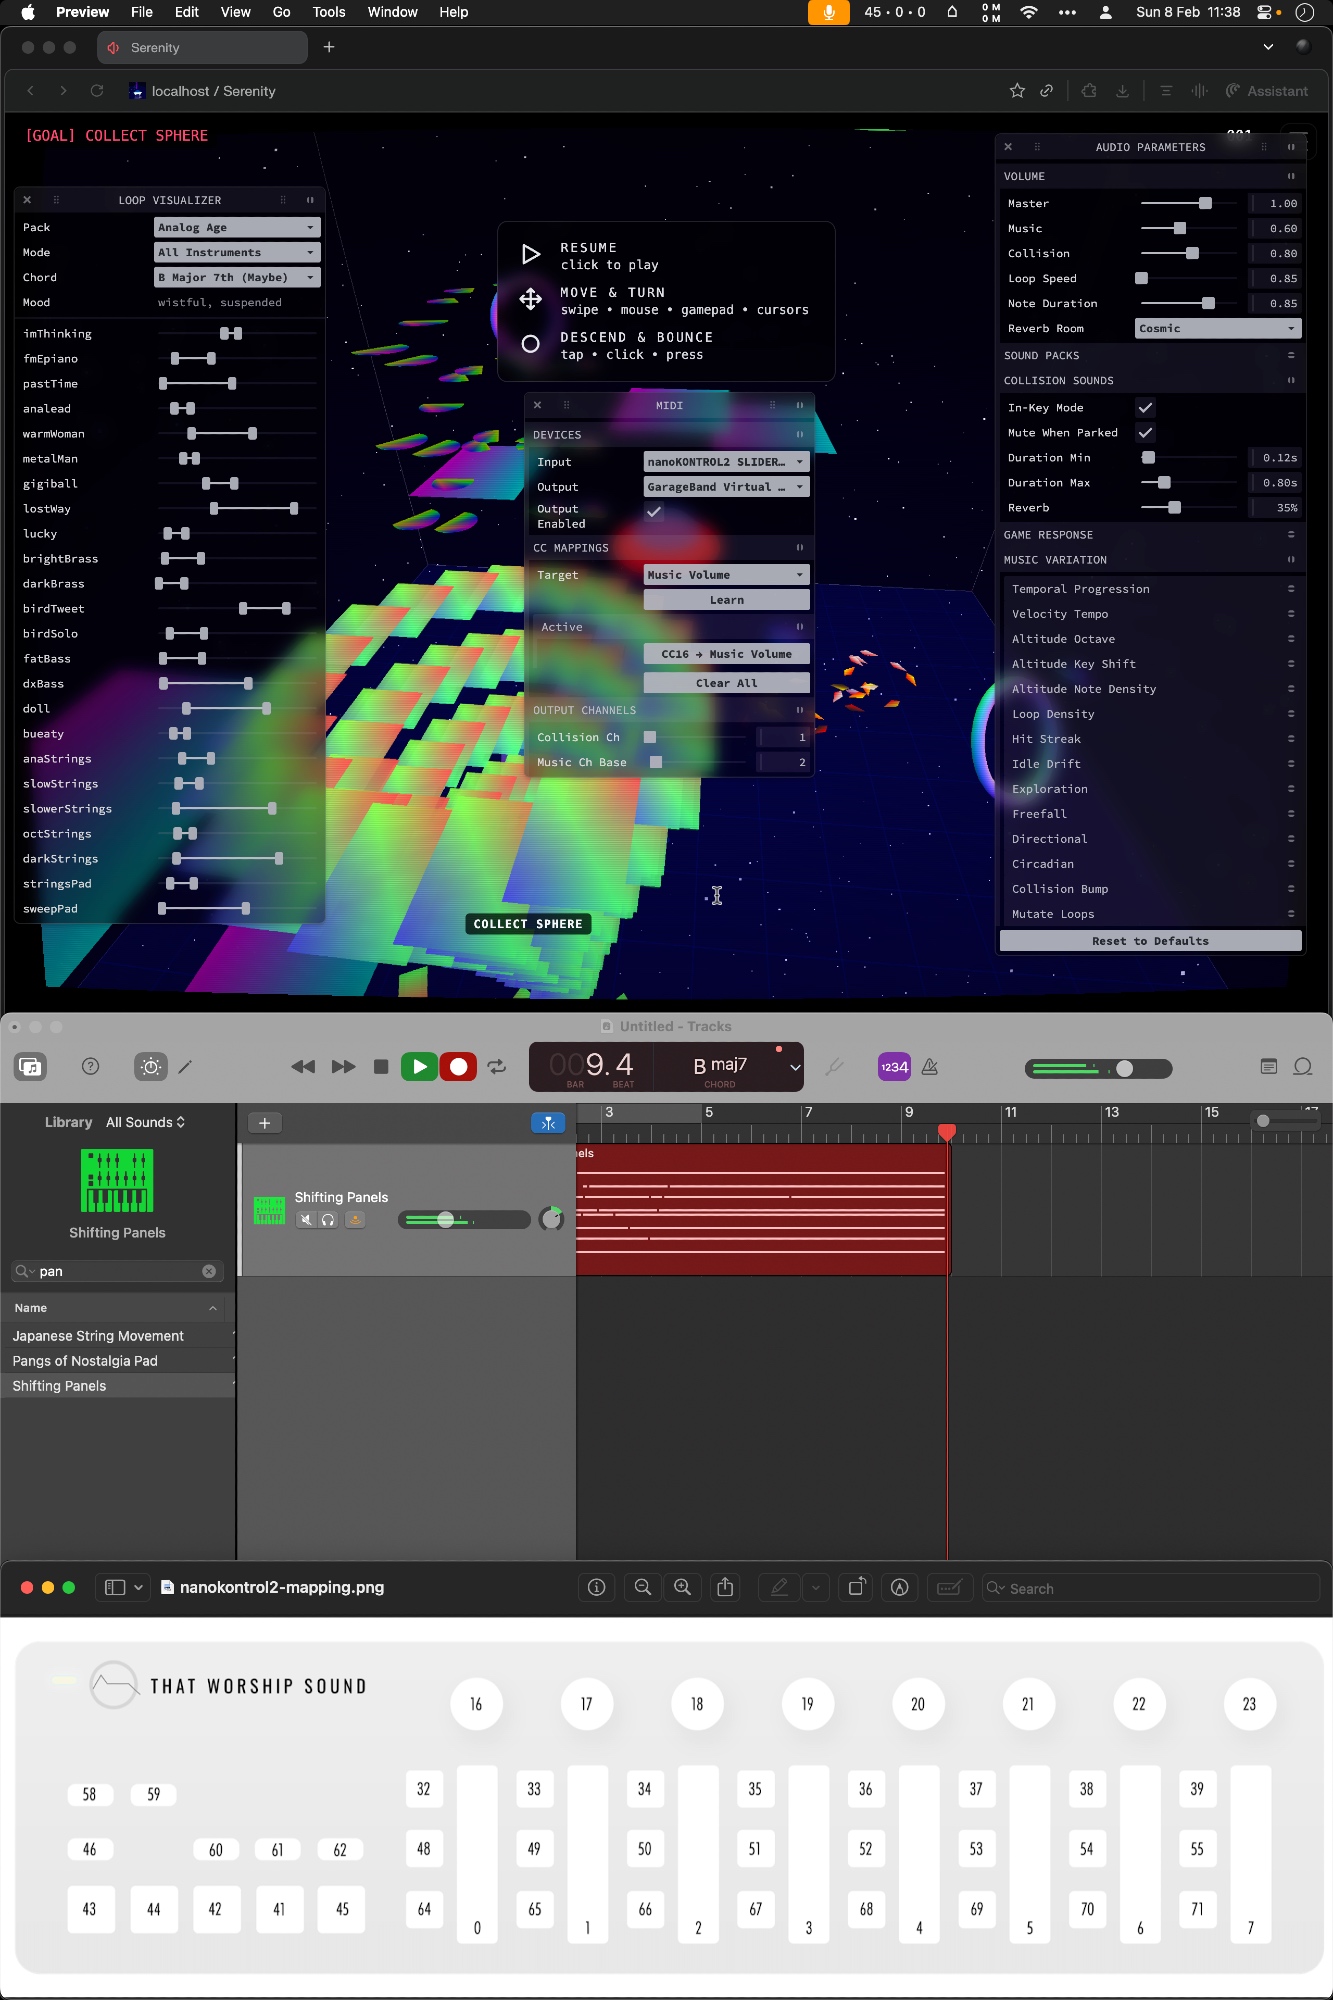Open the Tools menu in menu bar
The width and height of the screenshot is (1333, 2000).
pyautogui.click(x=328, y=12)
